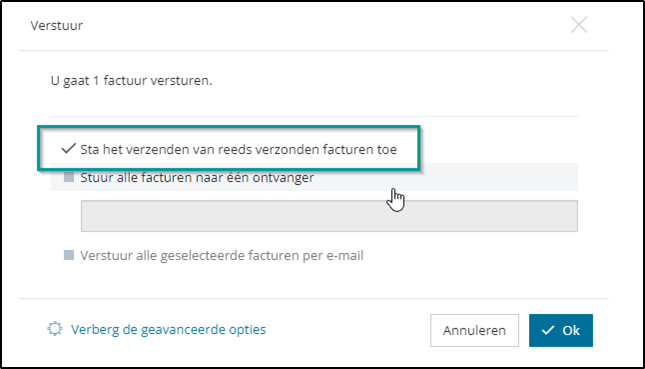This screenshot has height=369, width=645.
Task: Click the Annuleren button
Action: tap(474, 330)
